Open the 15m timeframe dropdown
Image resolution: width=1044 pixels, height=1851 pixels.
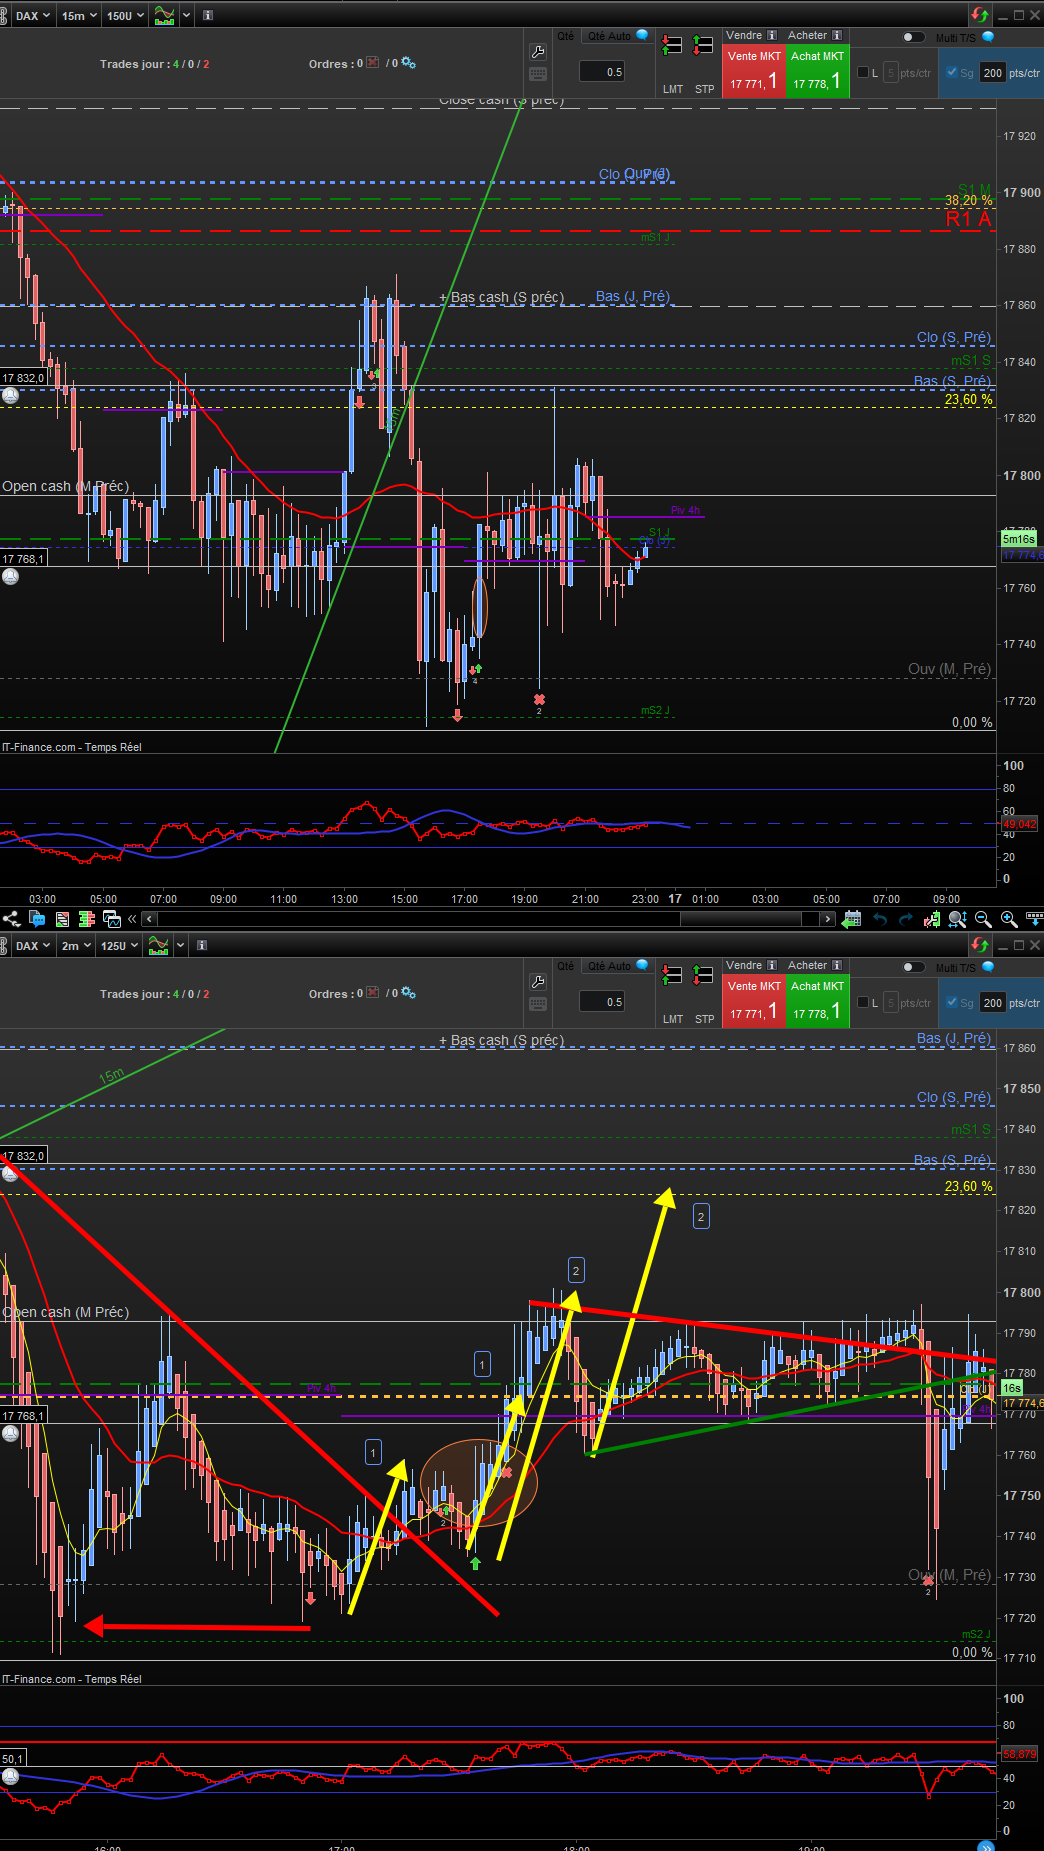(78, 15)
